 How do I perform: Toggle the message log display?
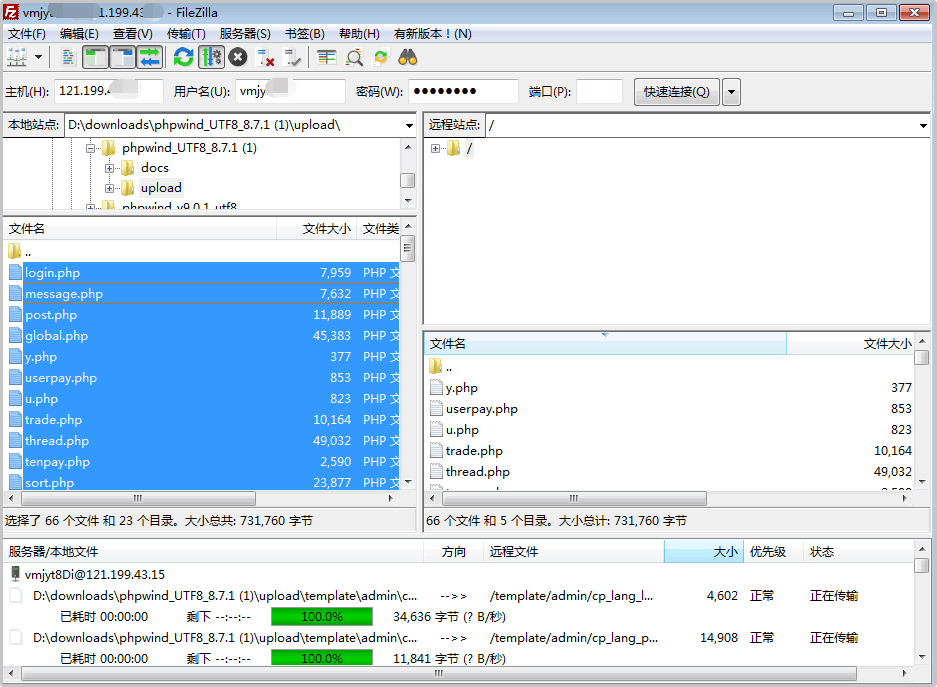[69, 57]
